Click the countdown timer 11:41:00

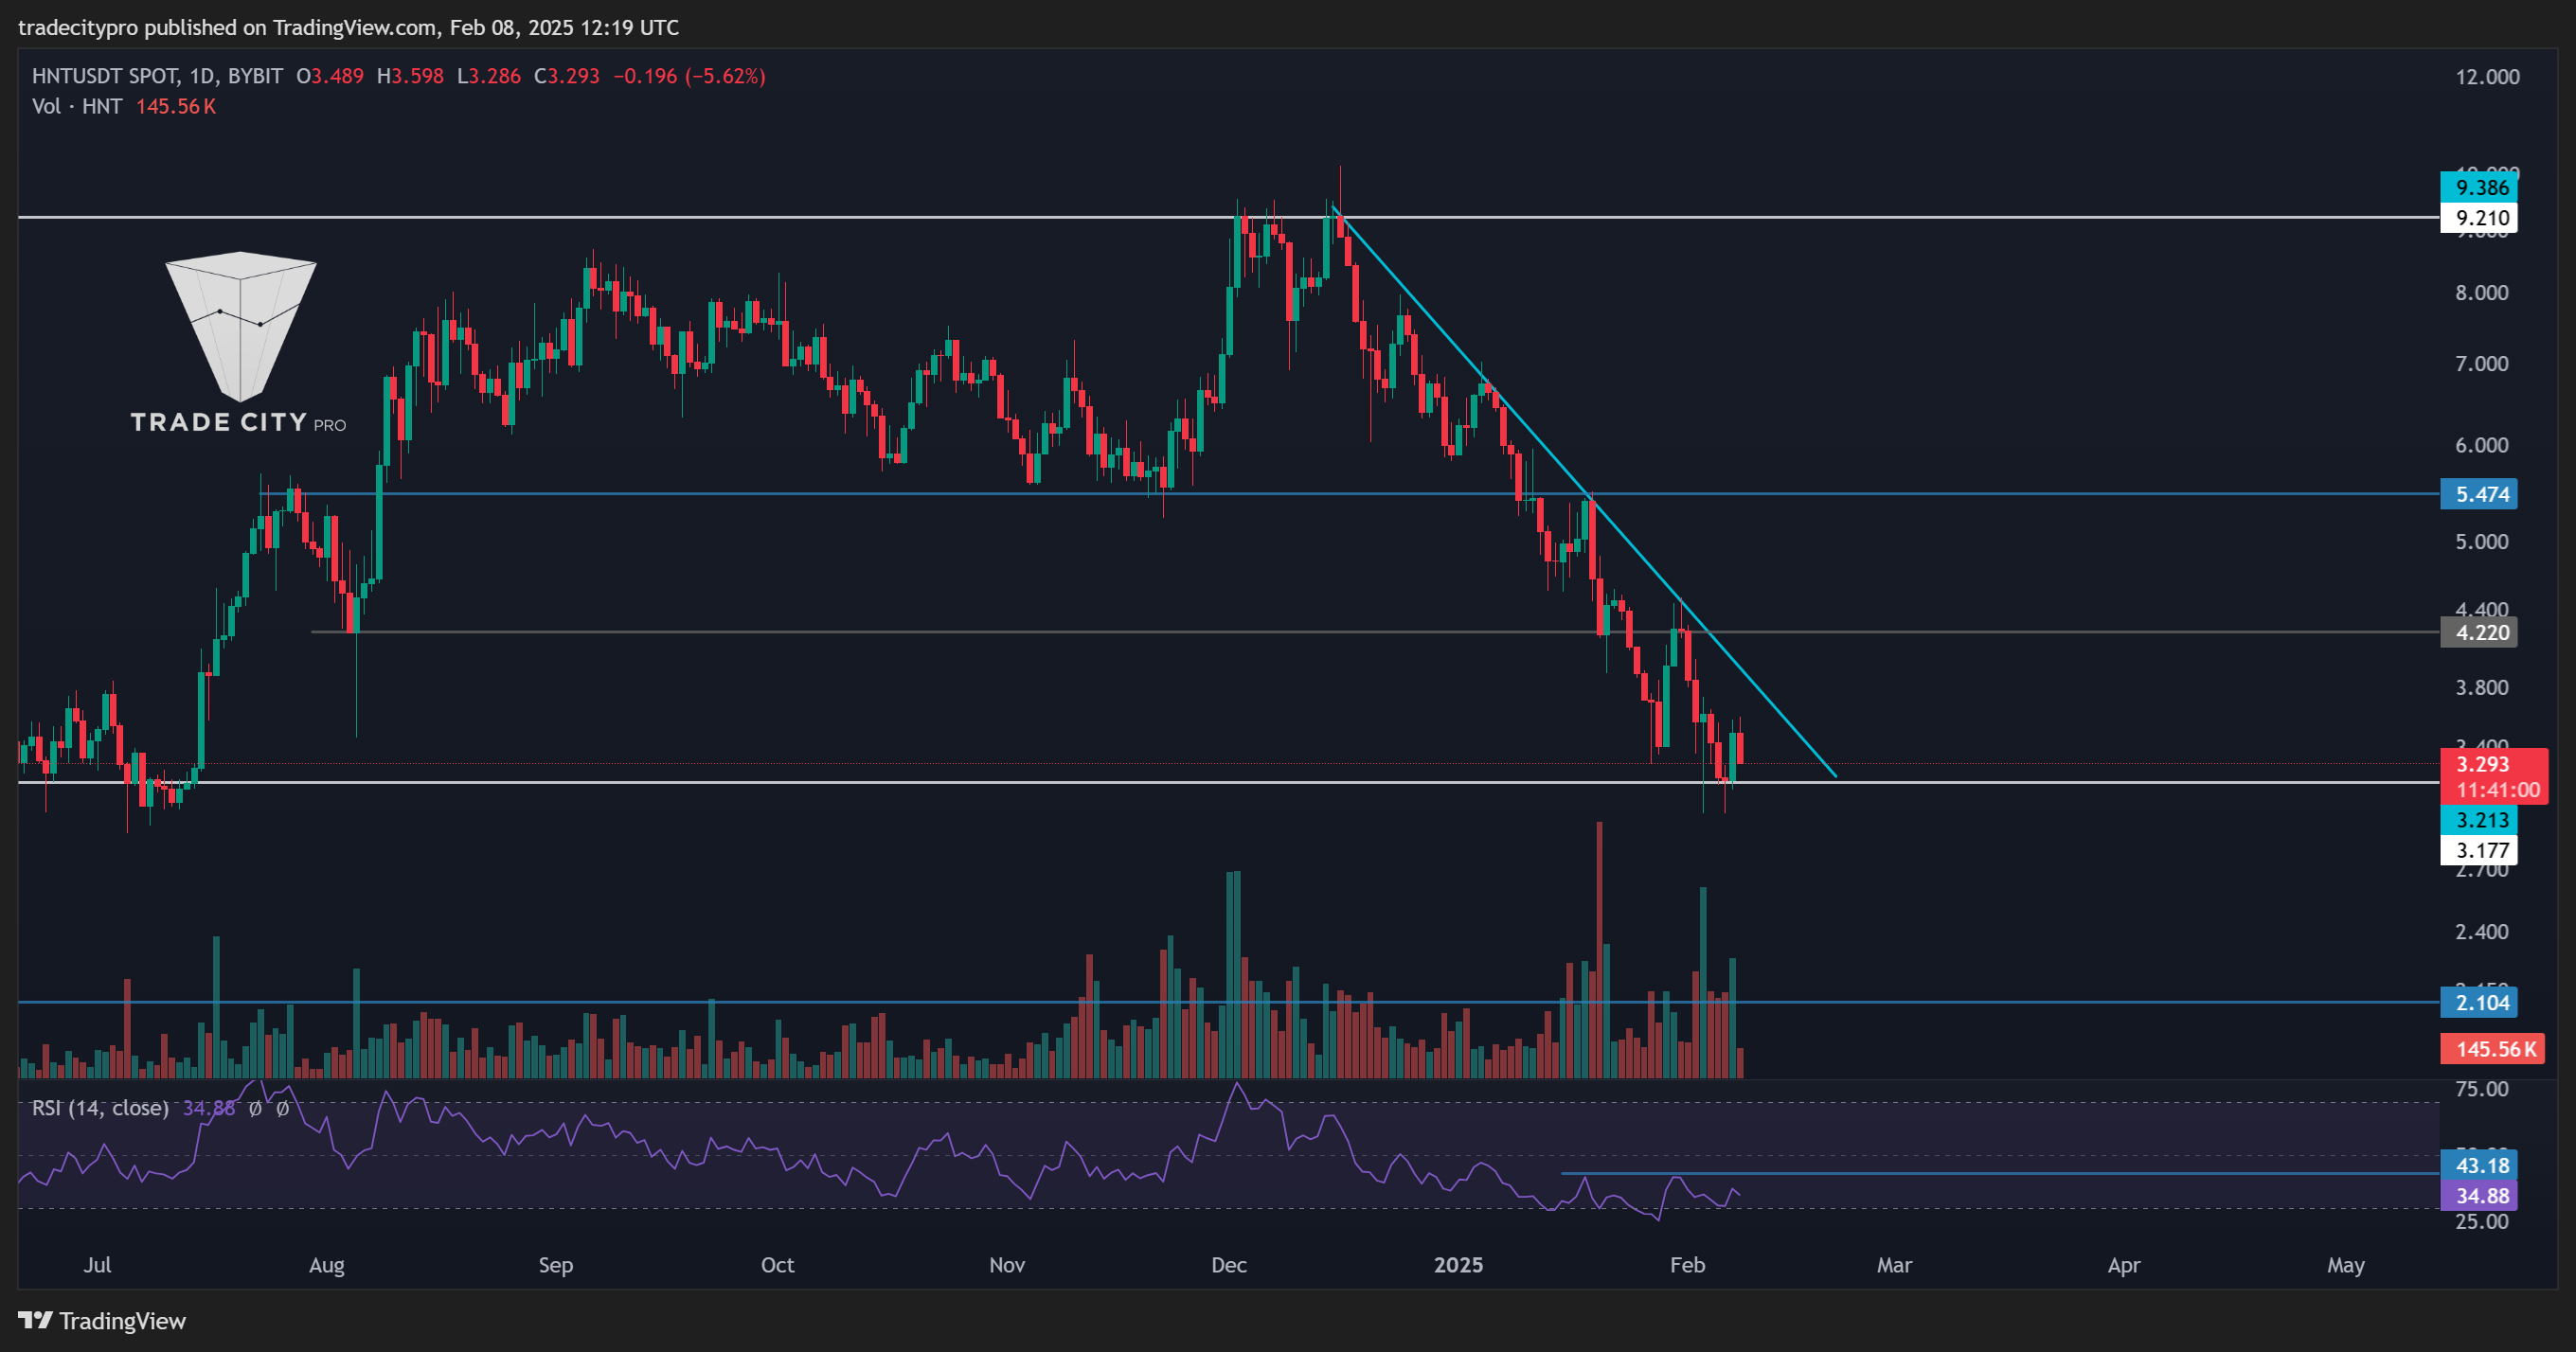pyautogui.click(x=2497, y=790)
